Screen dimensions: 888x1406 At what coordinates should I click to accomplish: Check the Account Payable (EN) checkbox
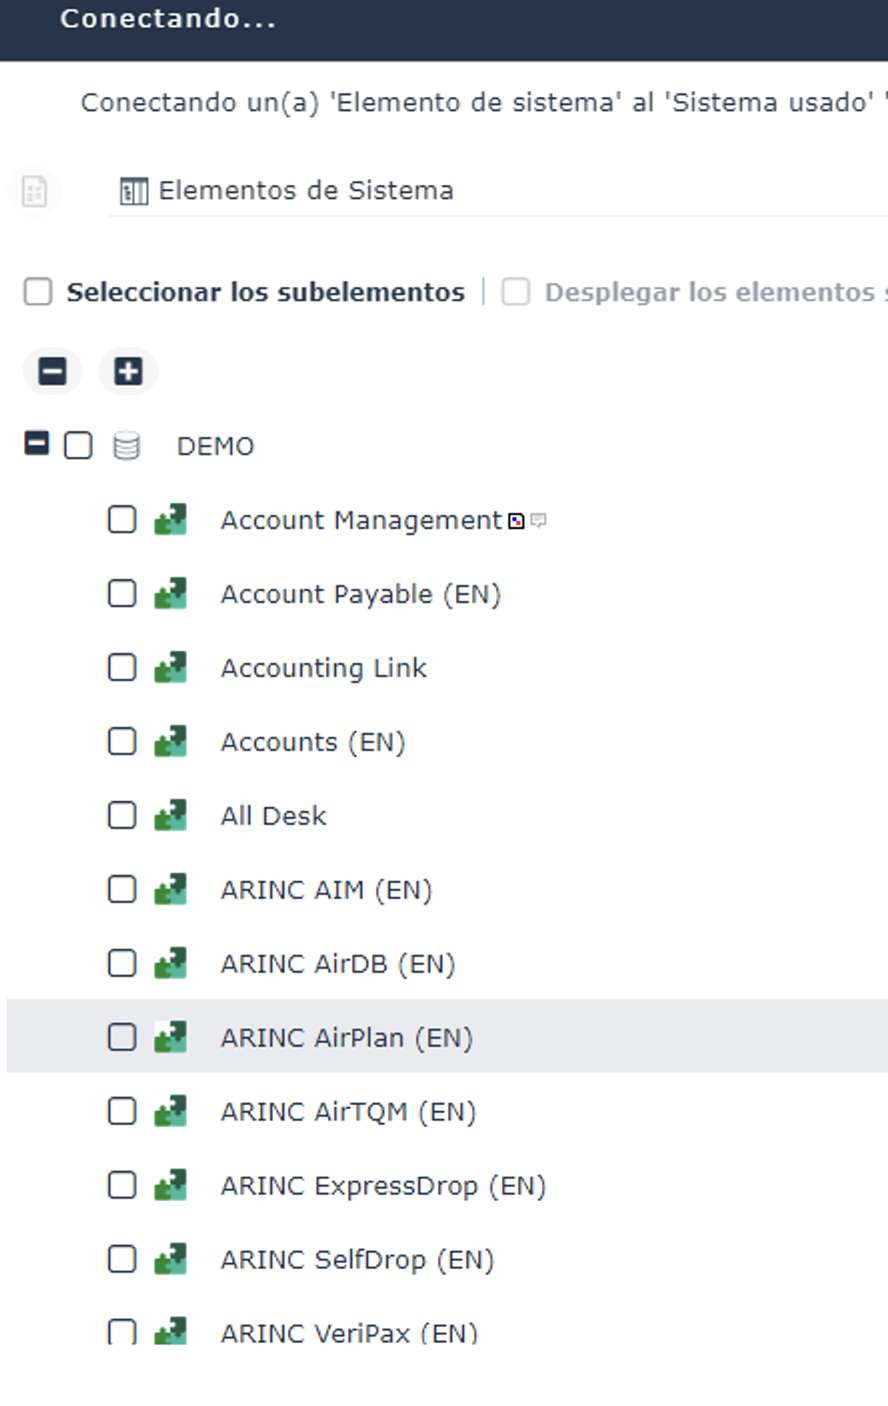click(x=122, y=594)
